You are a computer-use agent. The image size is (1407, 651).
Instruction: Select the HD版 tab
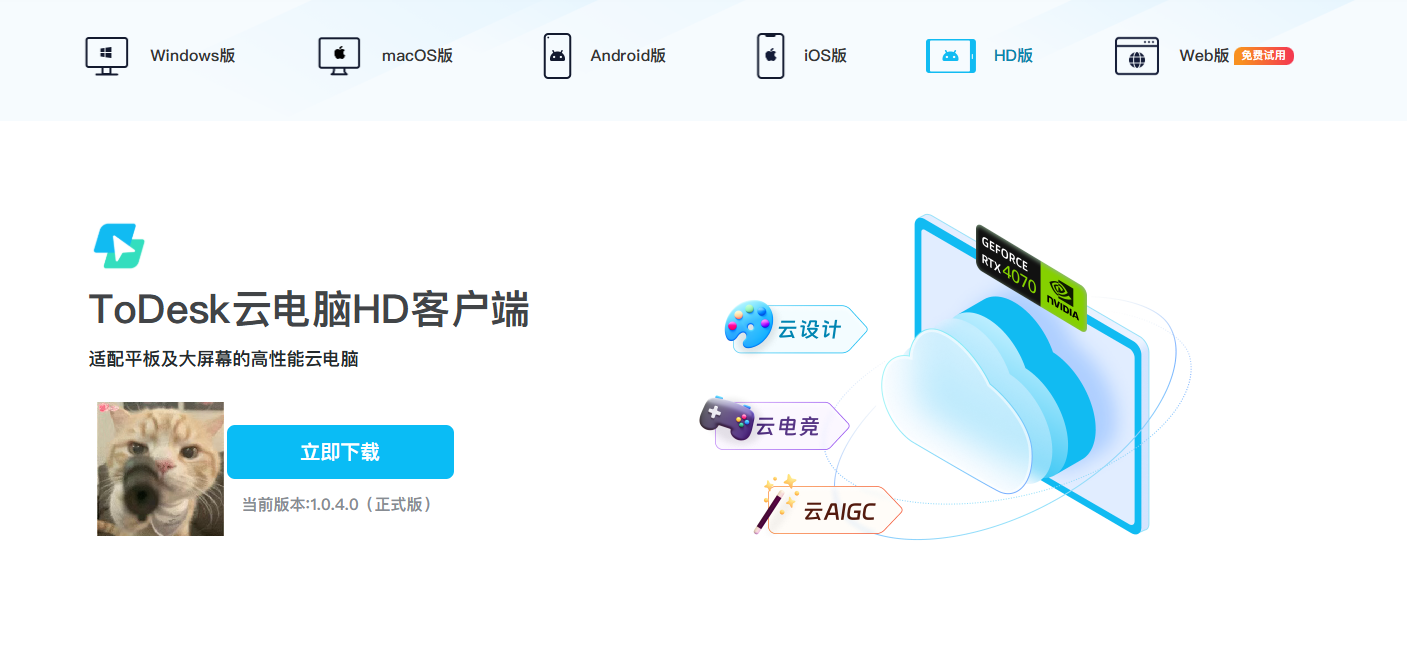[x=1013, y=56]
